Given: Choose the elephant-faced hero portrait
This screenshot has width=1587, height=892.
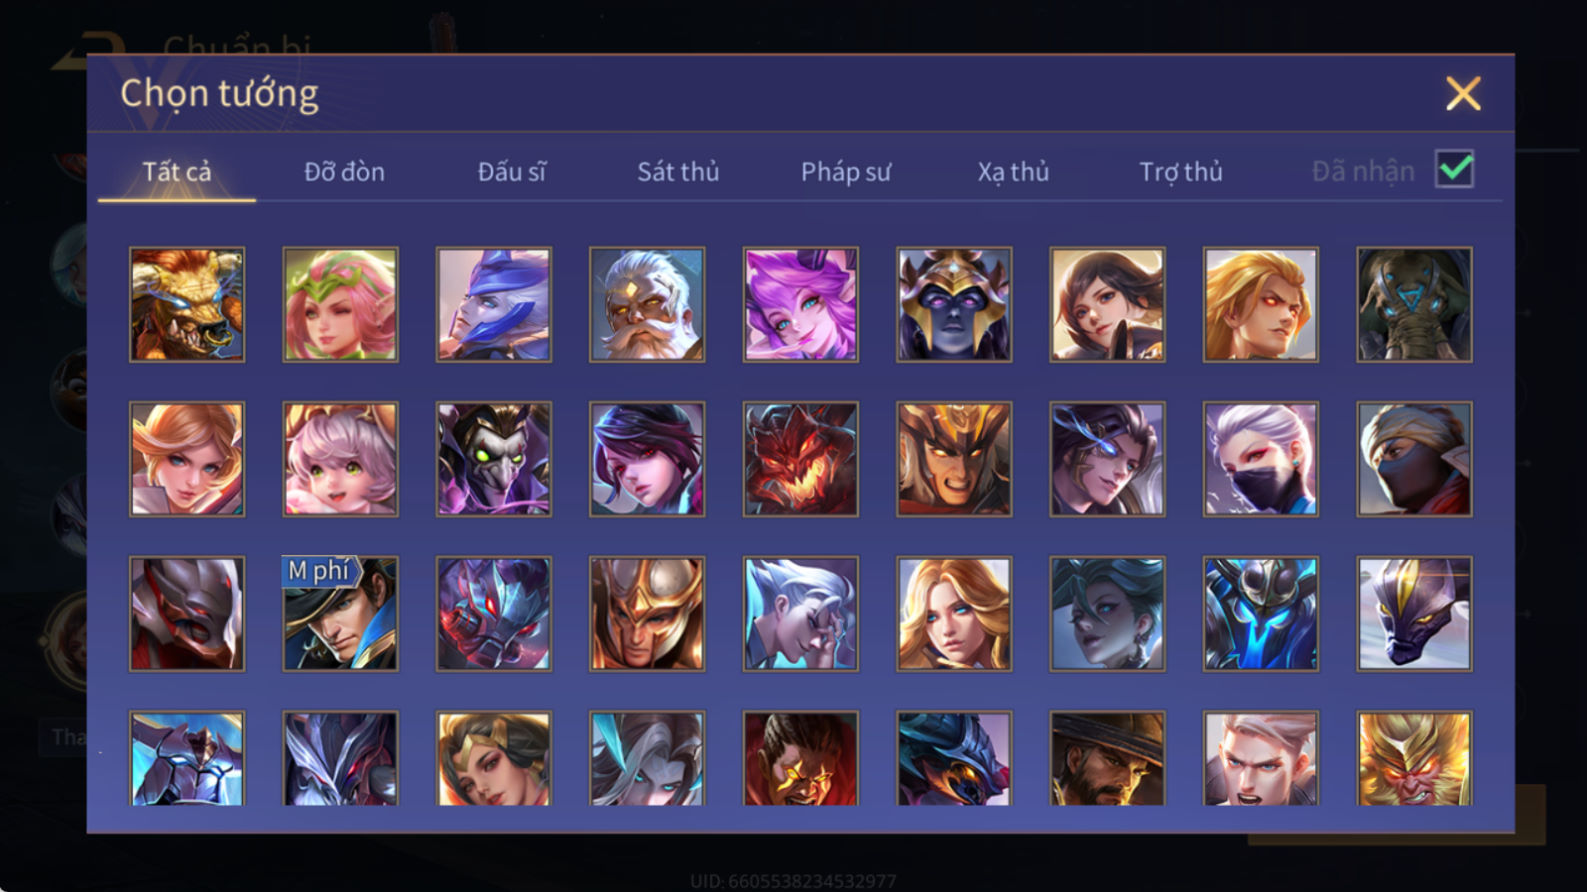Looking at the screenshot, I should [1414, 305].
